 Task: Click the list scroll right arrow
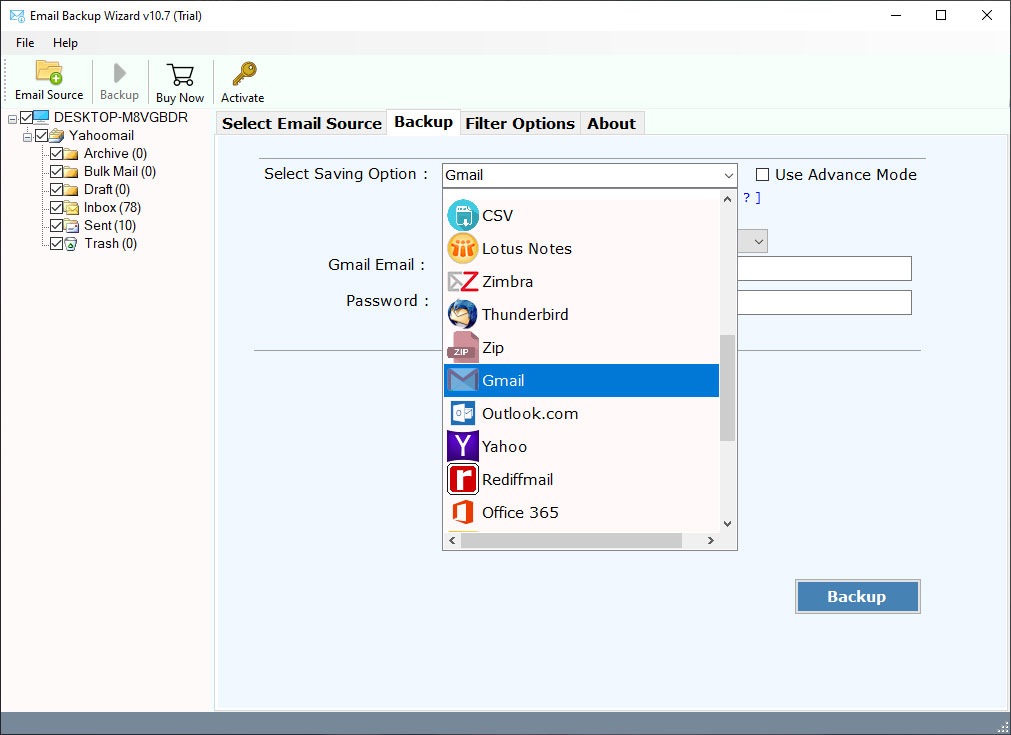pyautogui.click(x=711, y=540)
